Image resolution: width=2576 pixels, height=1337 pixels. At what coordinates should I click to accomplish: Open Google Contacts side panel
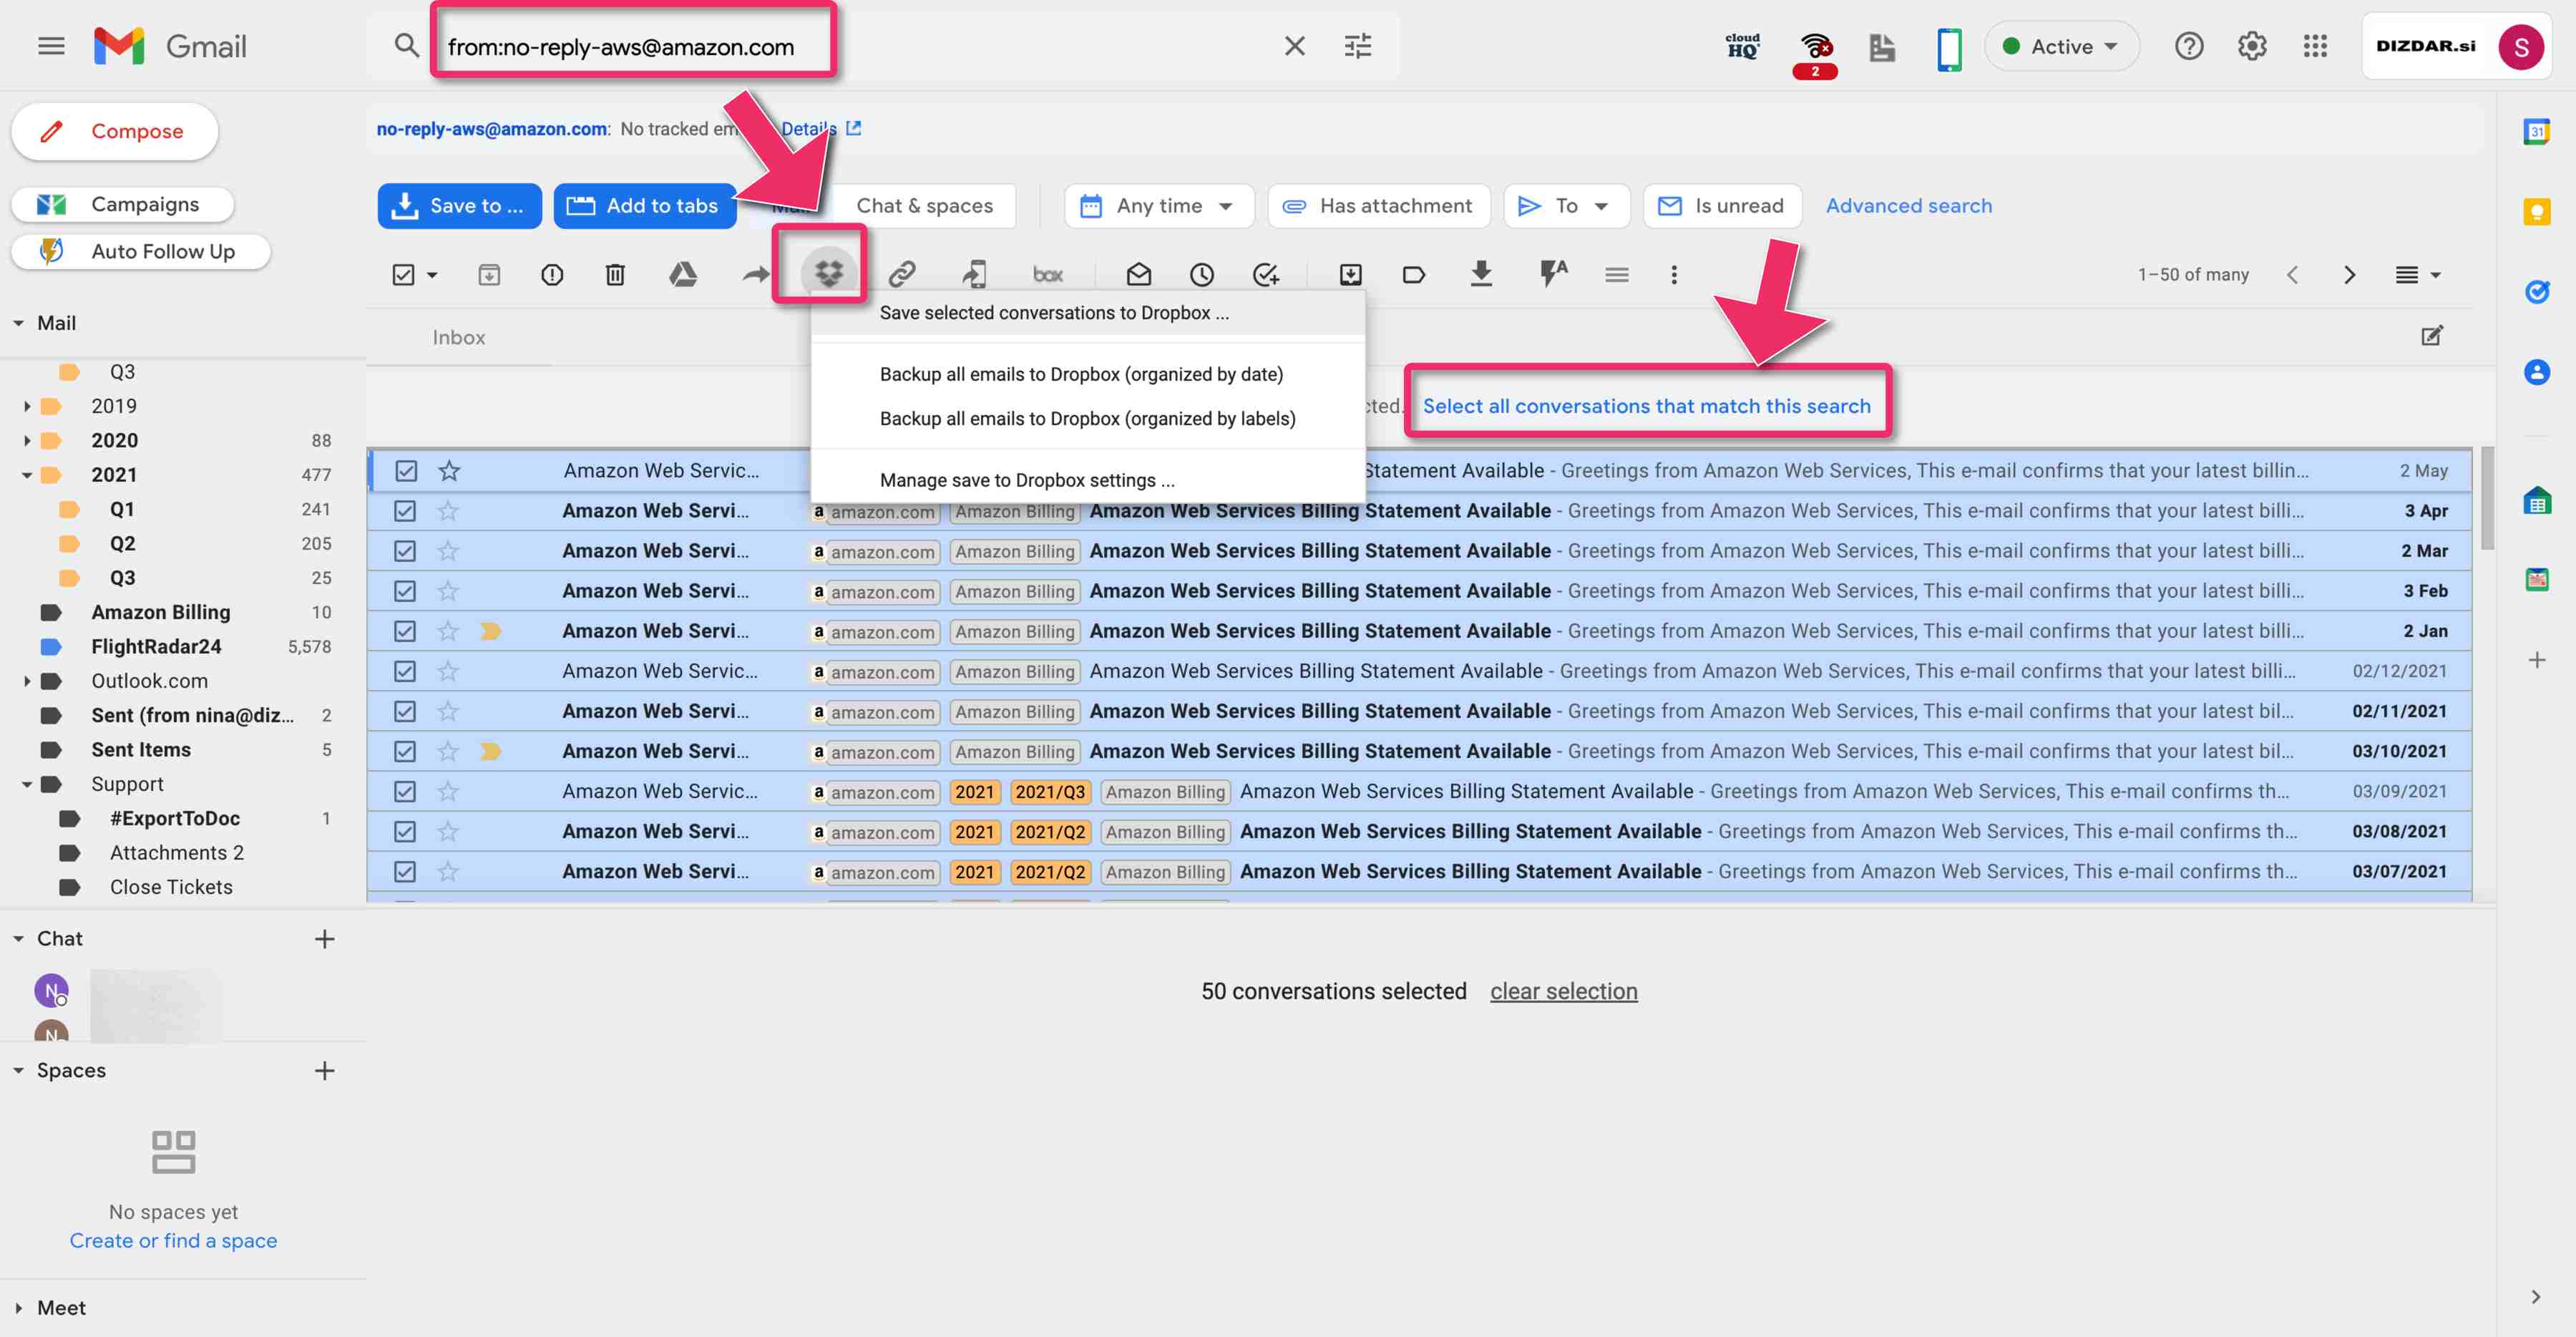[x=2537, y=372]
